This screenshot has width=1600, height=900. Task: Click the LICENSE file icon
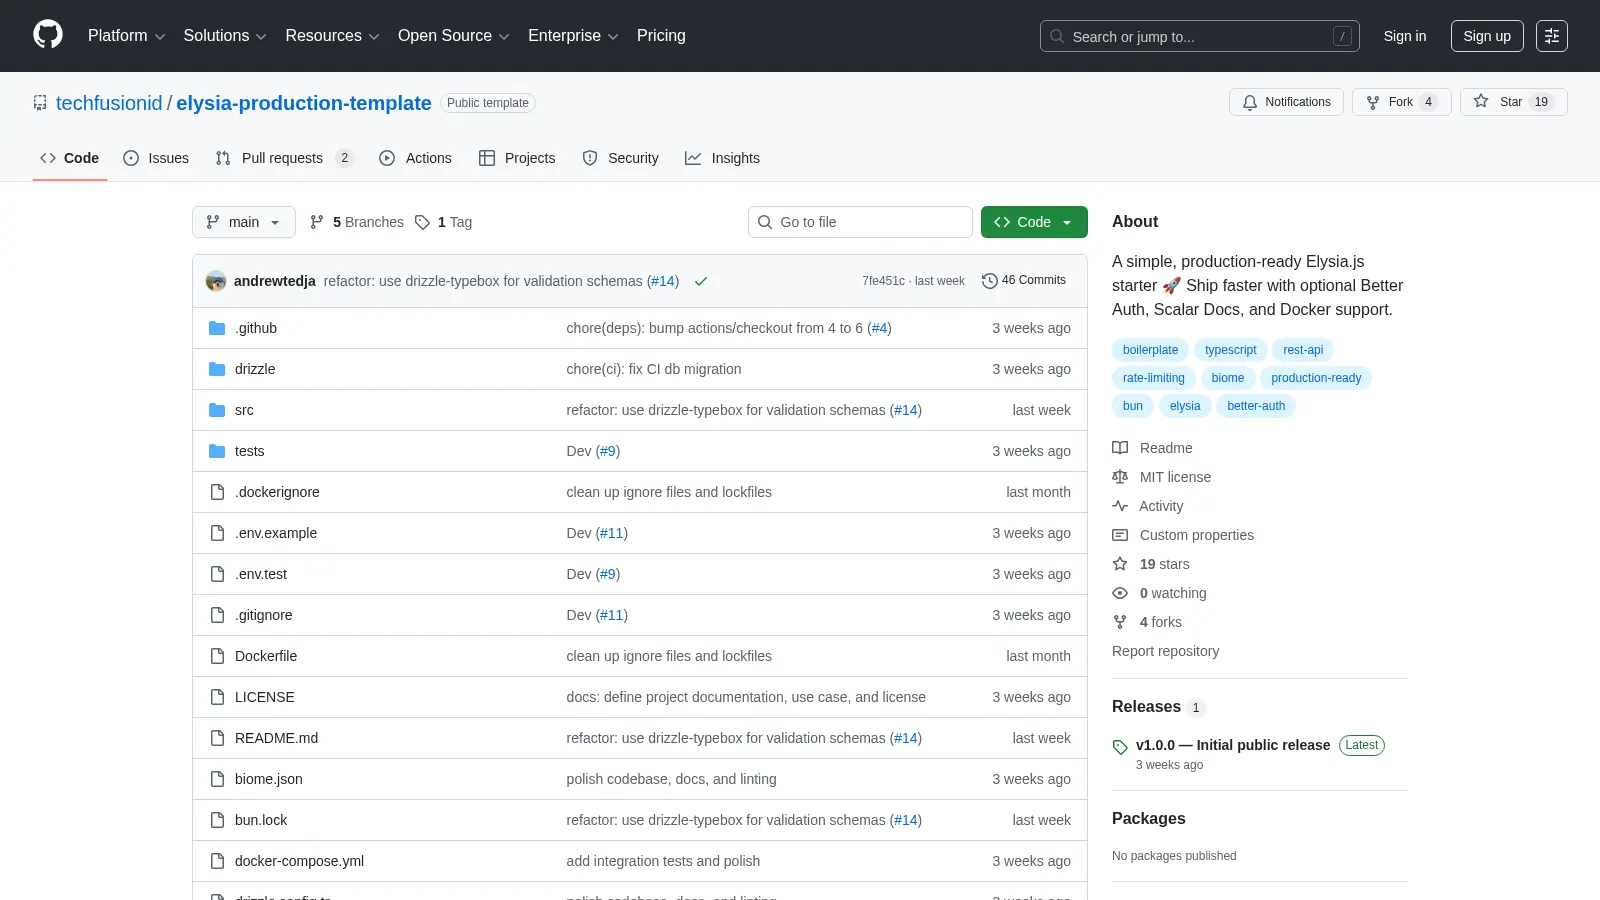pos(217,697)
